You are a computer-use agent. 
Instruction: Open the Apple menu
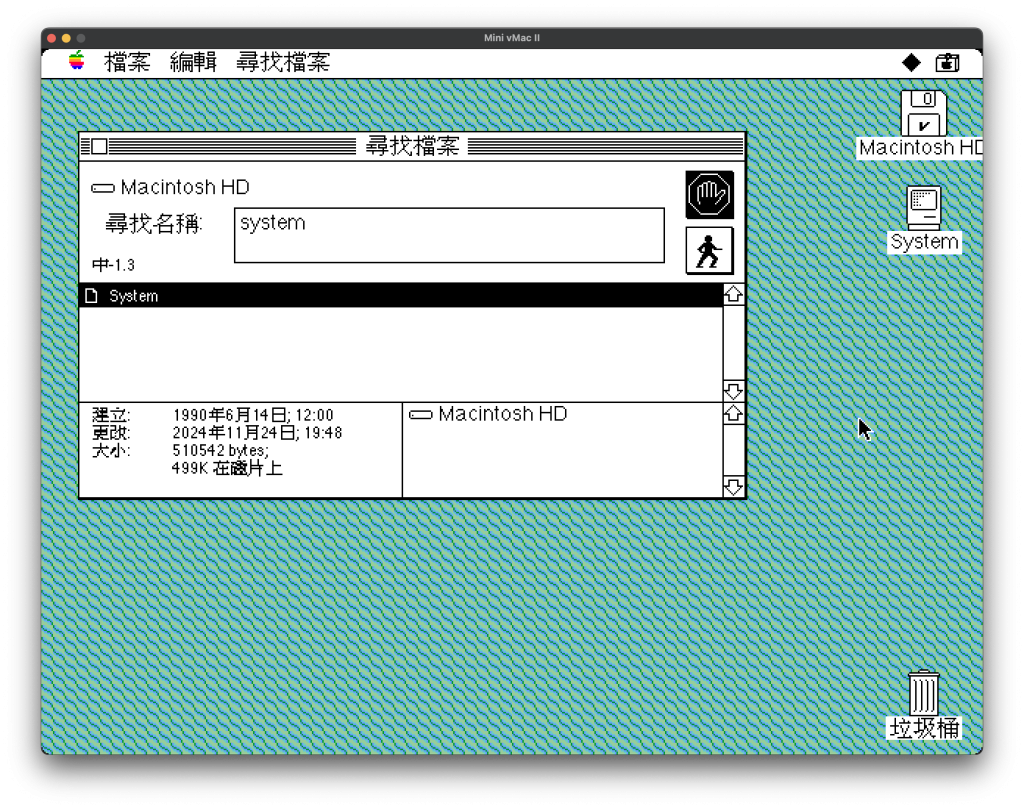coord(77,62)
